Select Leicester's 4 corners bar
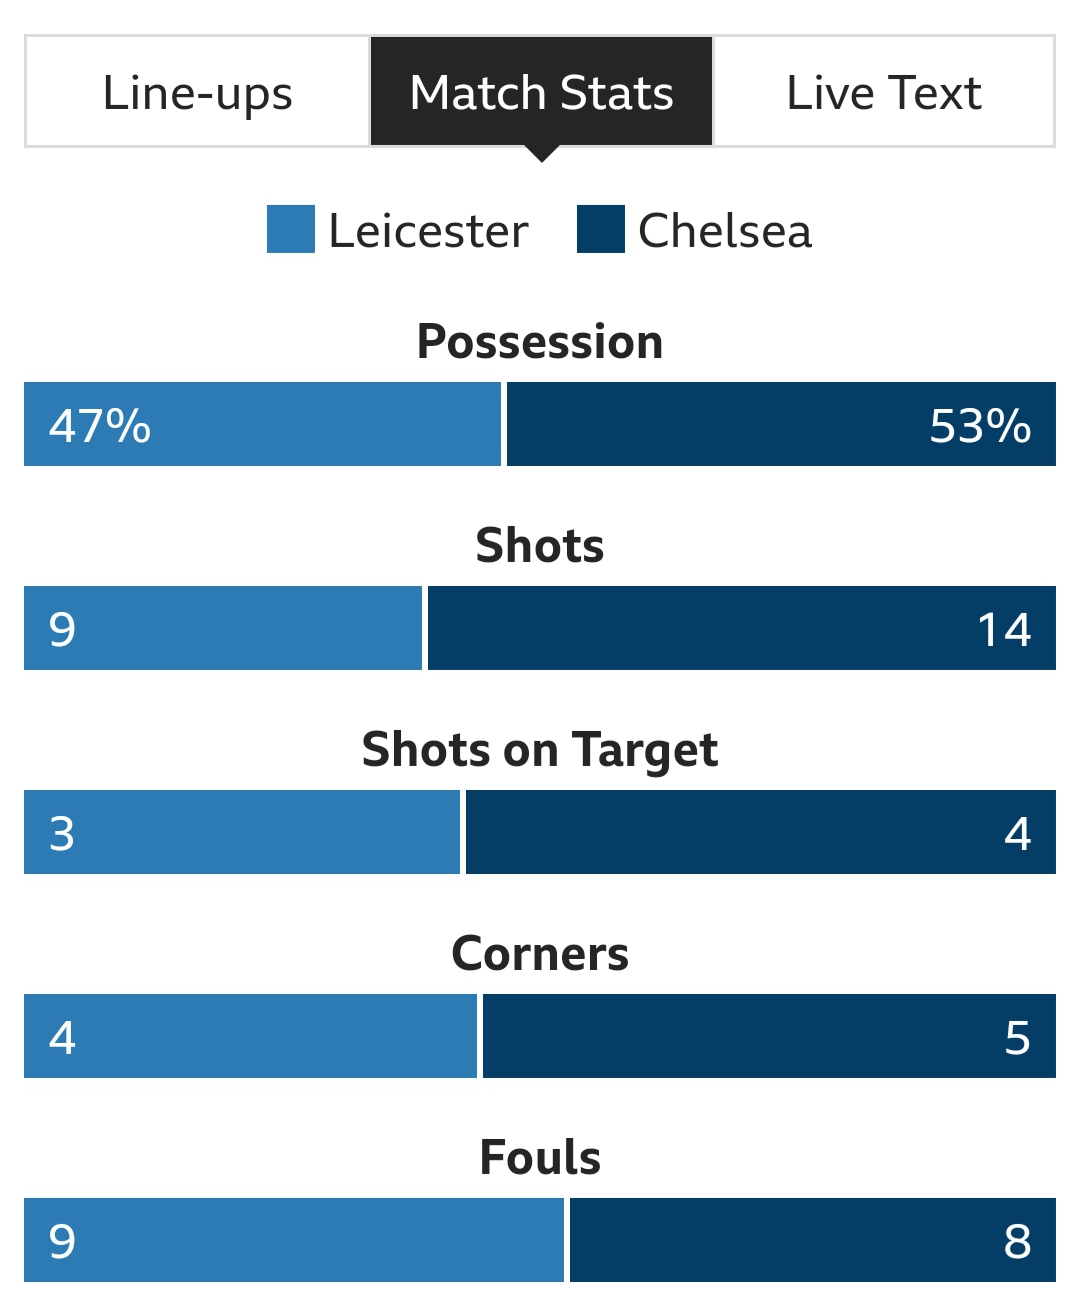 pyautogui.click(x=250, y=1036)
